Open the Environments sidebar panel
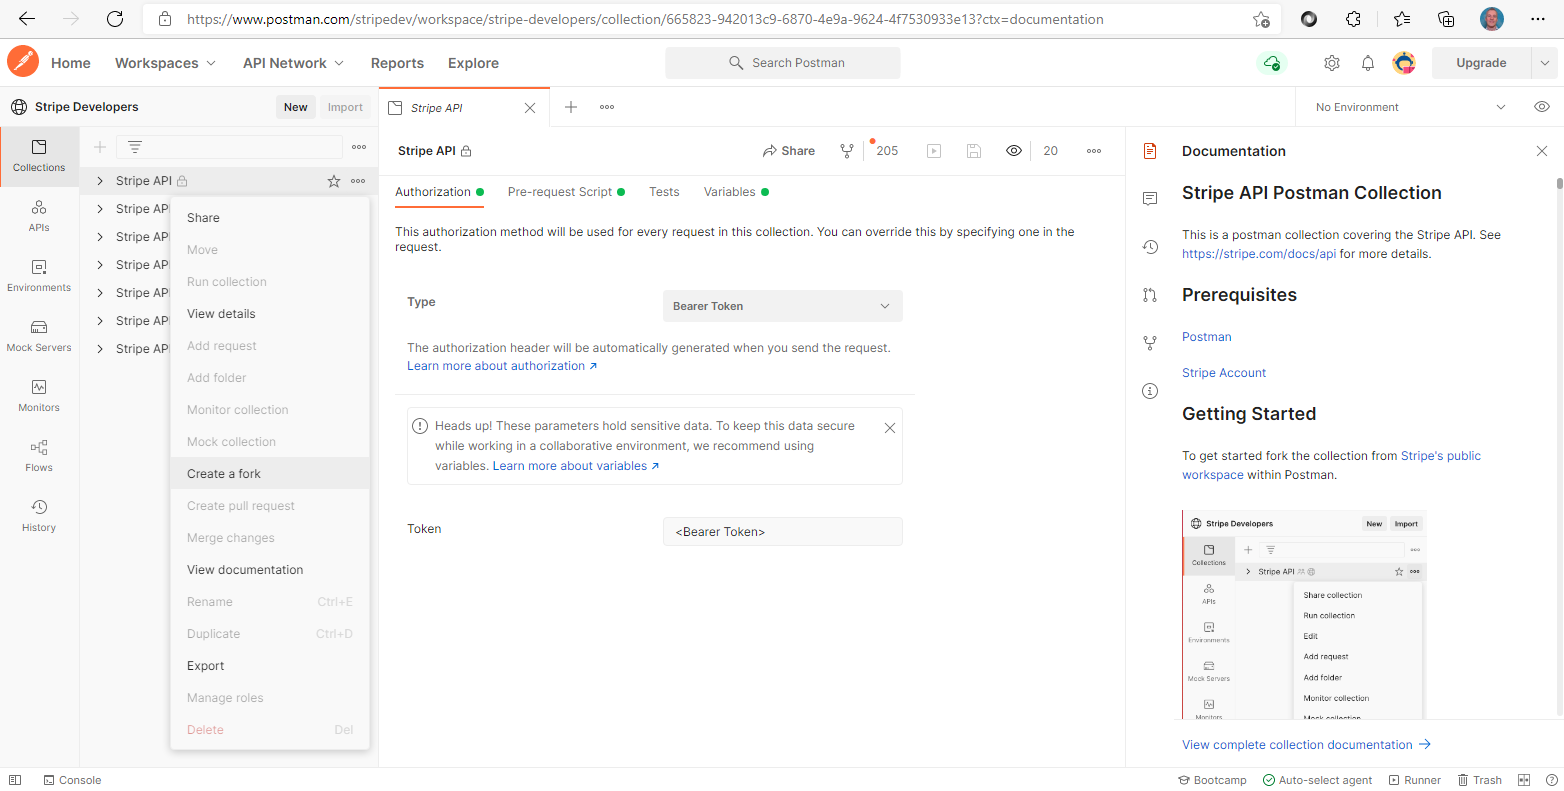The height and width of the screenshot is (791, 1564). click(x=38, y=277)
